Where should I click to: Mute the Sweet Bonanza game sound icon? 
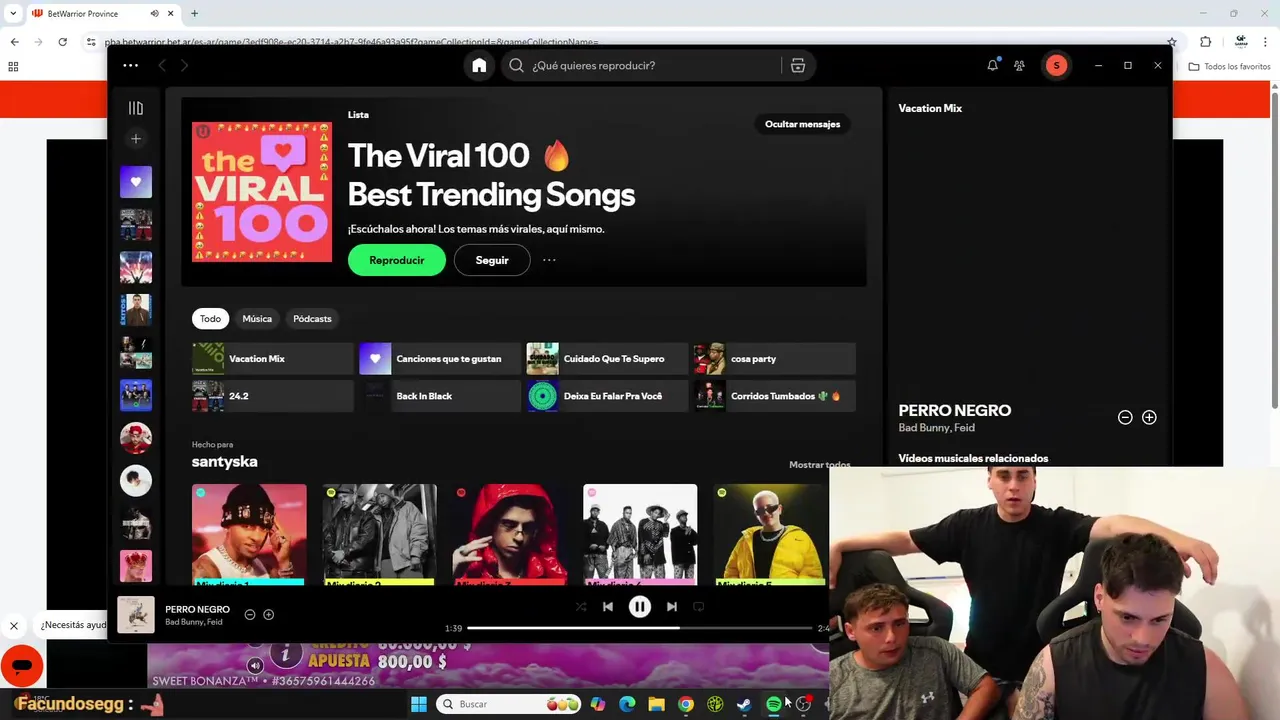coord(255,665)
